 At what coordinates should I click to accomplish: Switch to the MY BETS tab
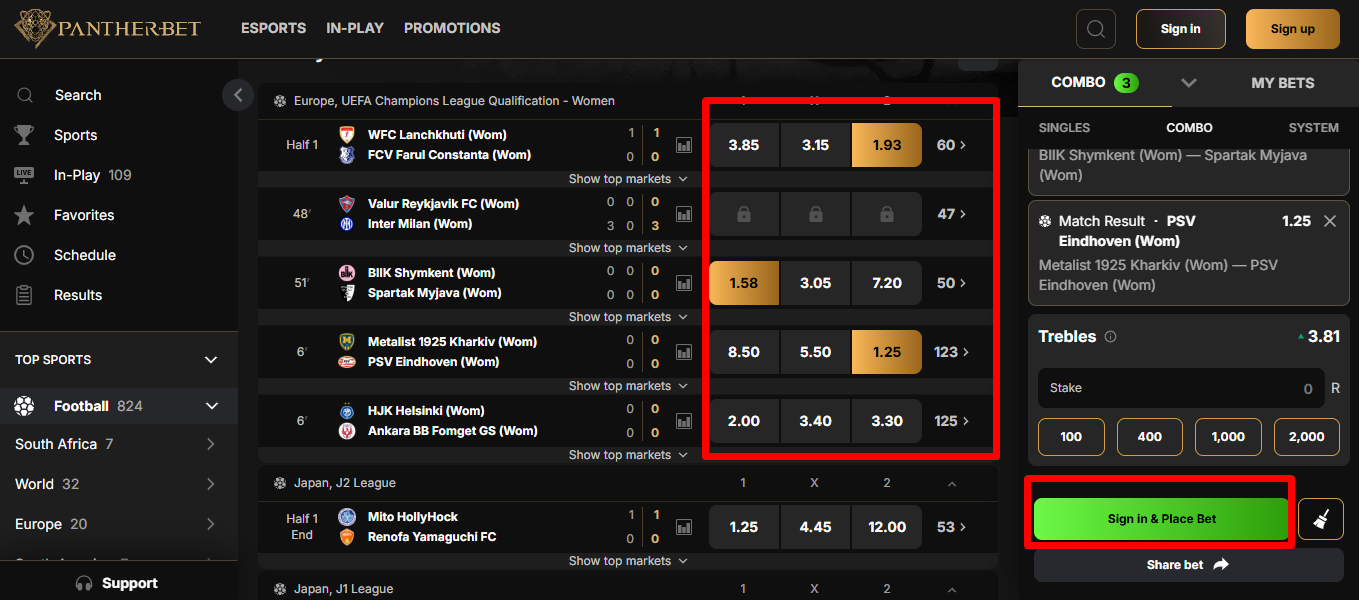[x=1282, y=83]
